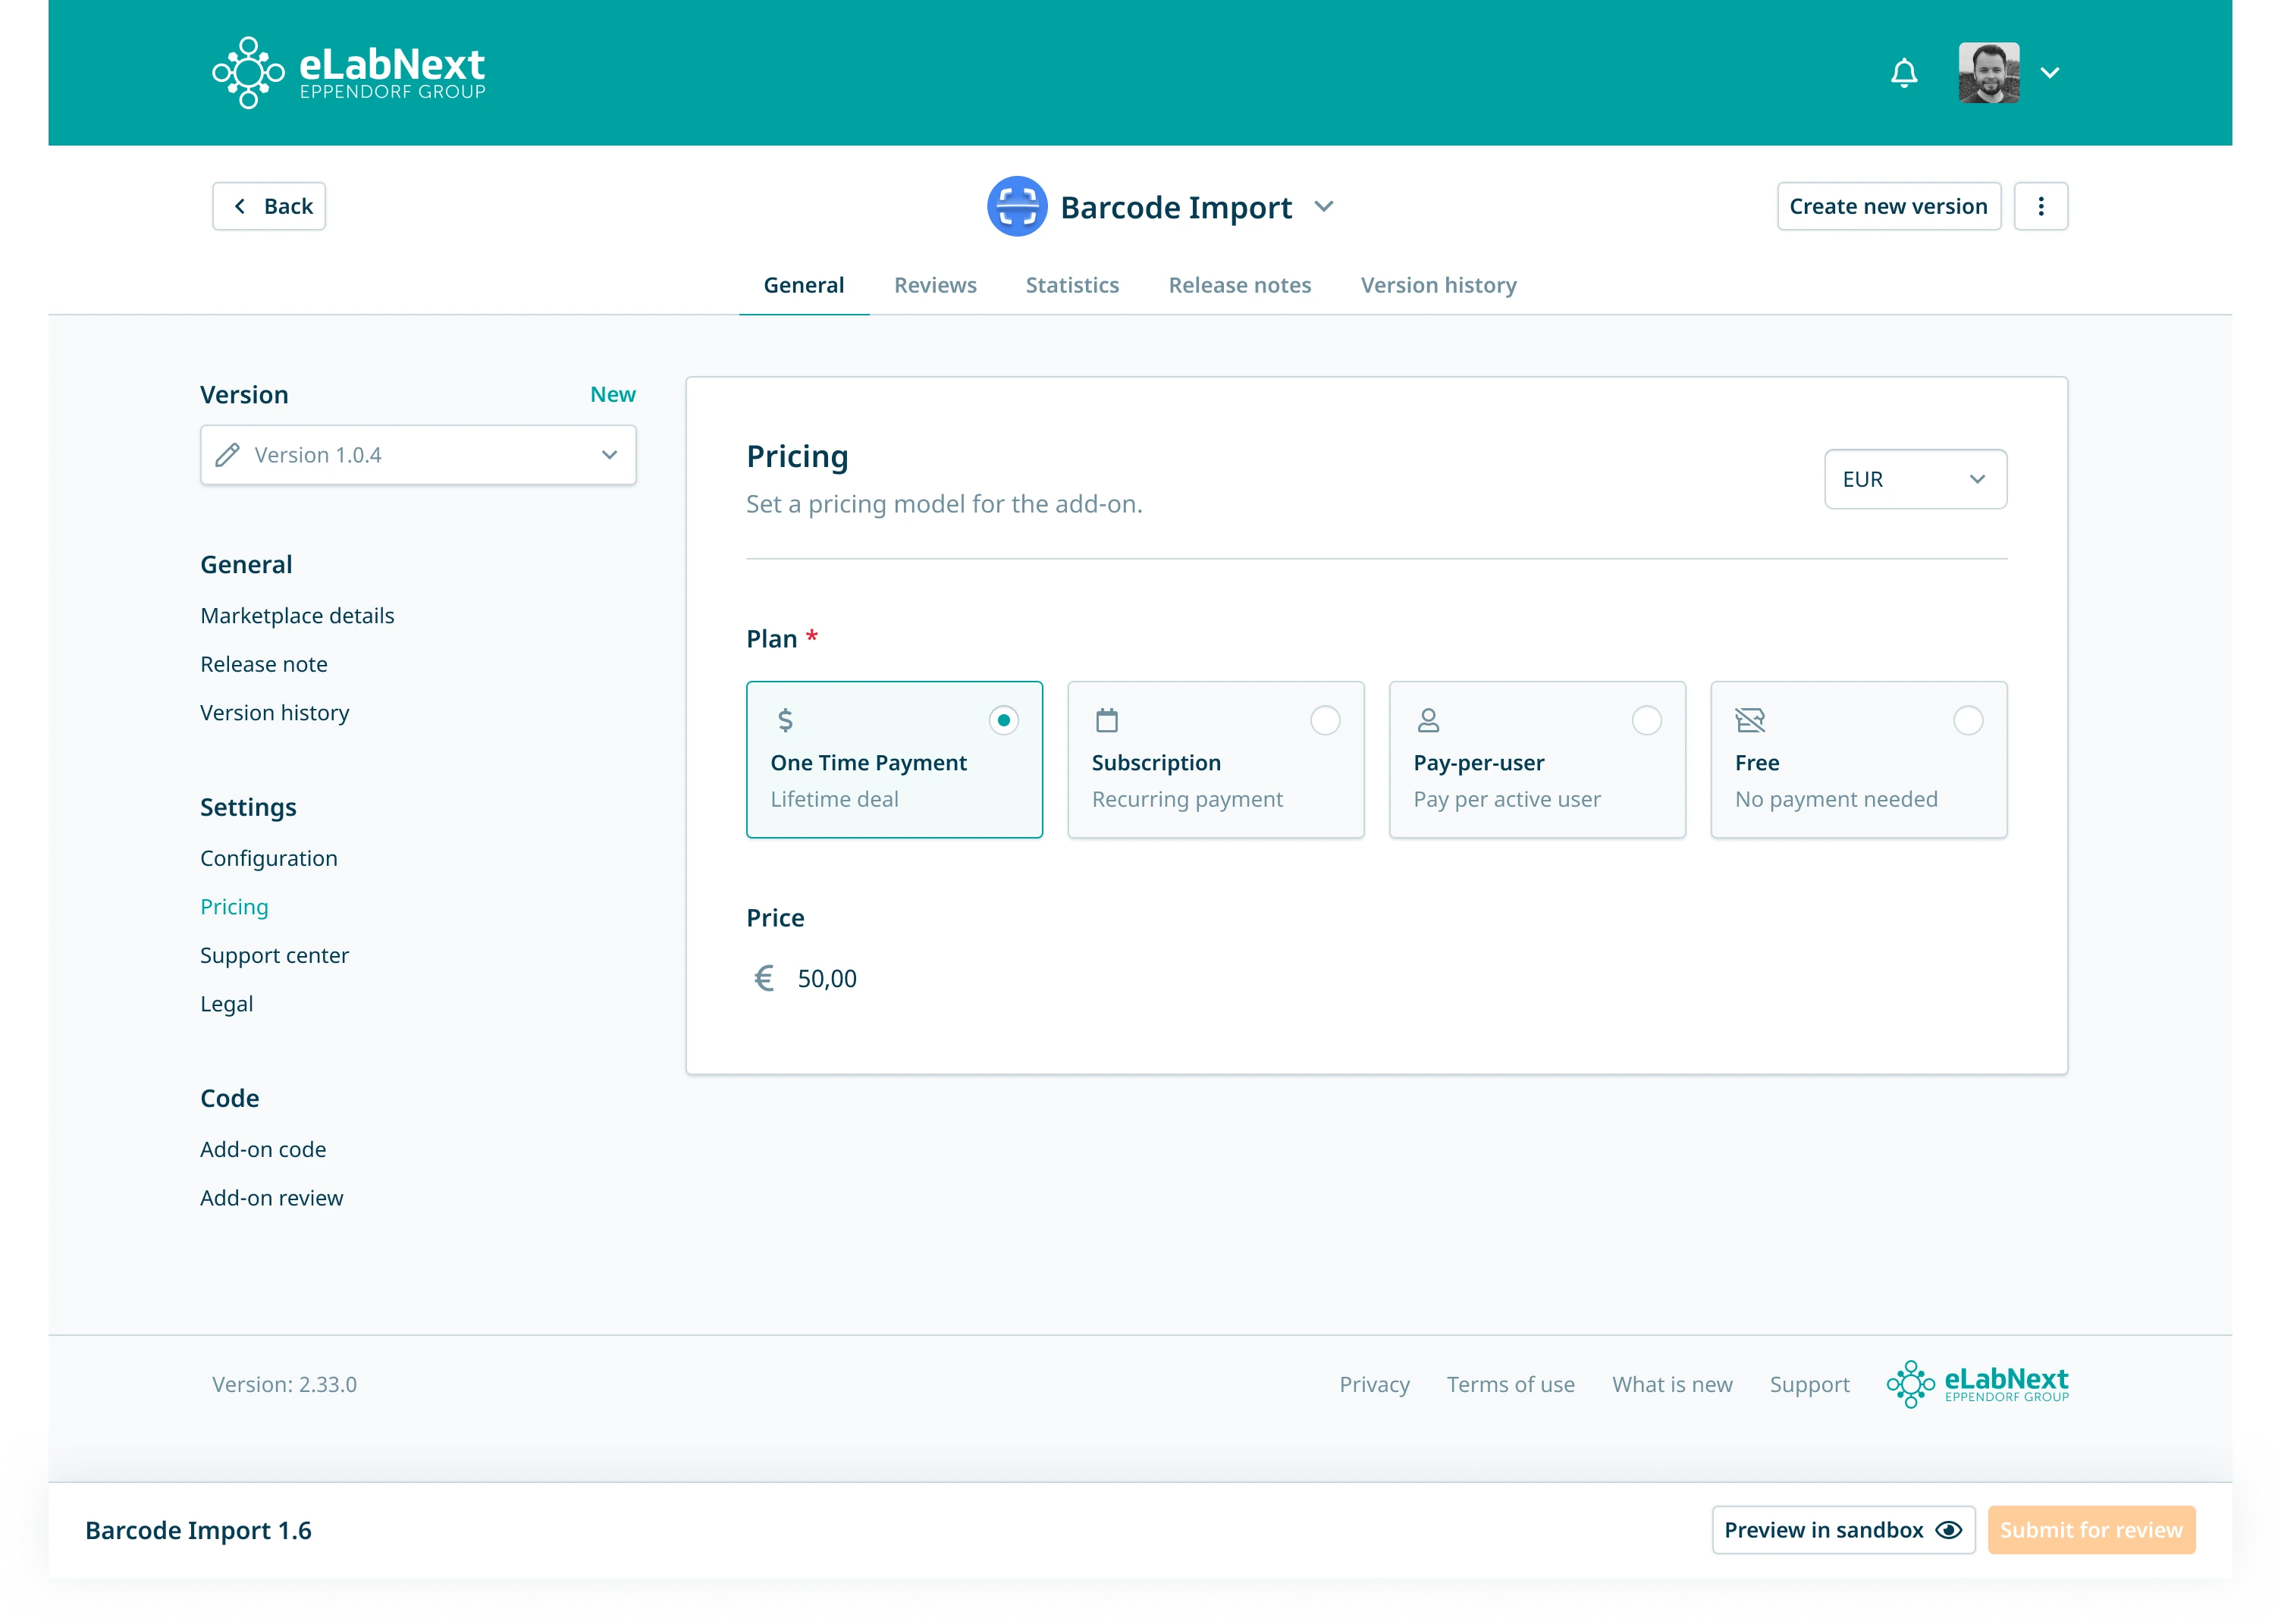2281x1624 pixels.
Task: Click the user profile avatar
Action: (x=1988, y=72)
